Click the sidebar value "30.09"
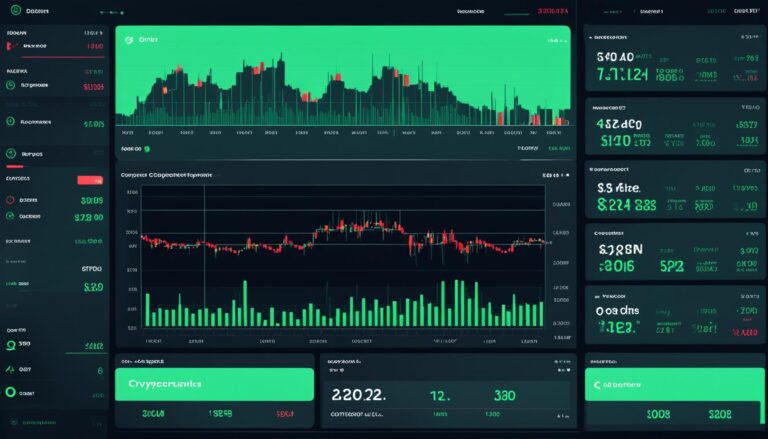Viewport: 768px width, 439px height. [x=92, y=200]
